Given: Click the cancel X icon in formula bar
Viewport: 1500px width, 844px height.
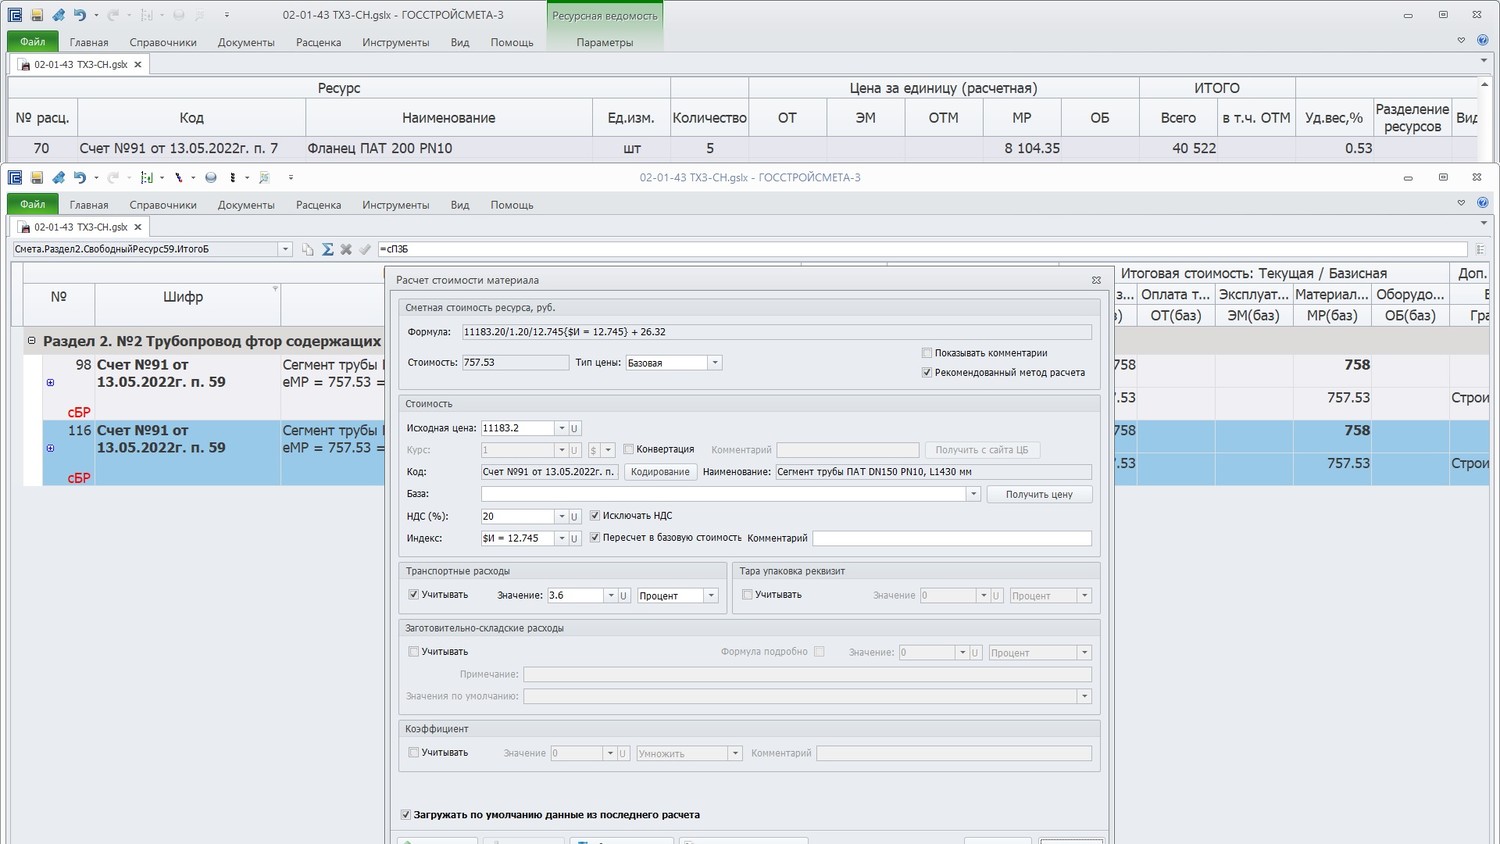Looking at the screenshot, I should [x=346, y=249].
